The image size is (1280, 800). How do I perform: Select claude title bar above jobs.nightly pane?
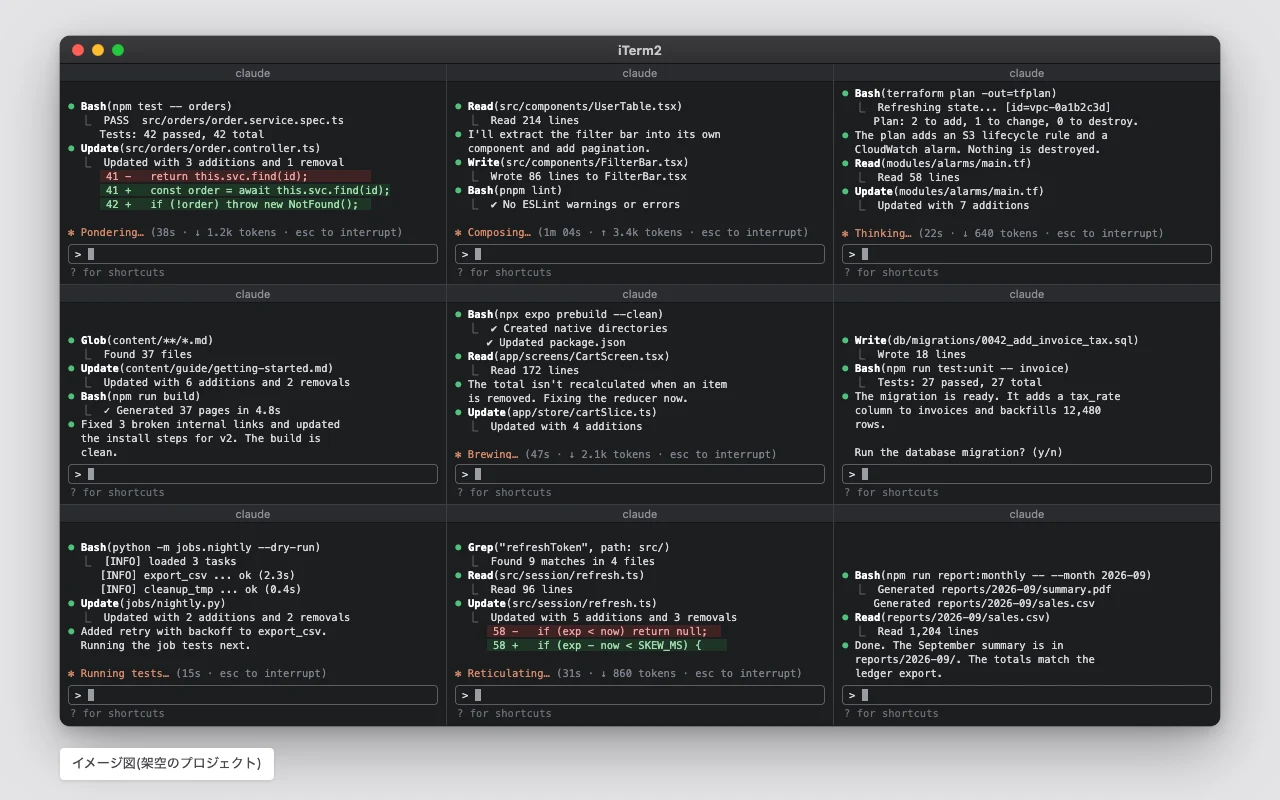[x=253, y=514]
